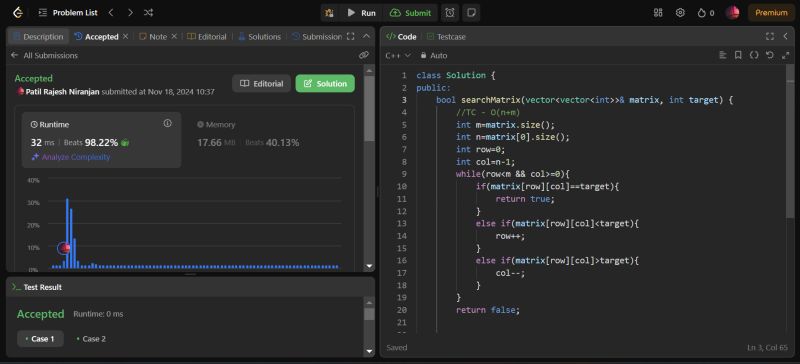This screenshot has width=800, height=364.
Task: Maximize the code panel fullscreen icon
Action: [x=770, y=36]
